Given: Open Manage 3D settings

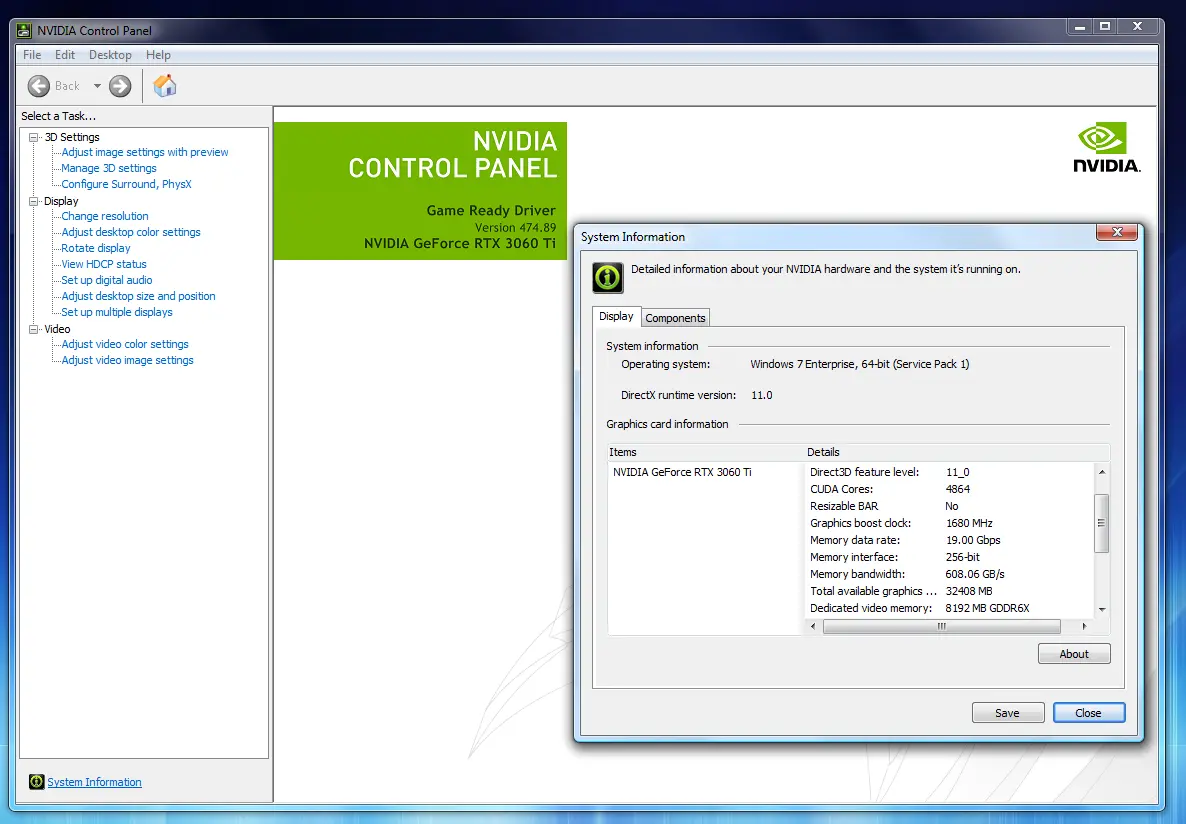Looking at the screenshot, I should 109,168.
